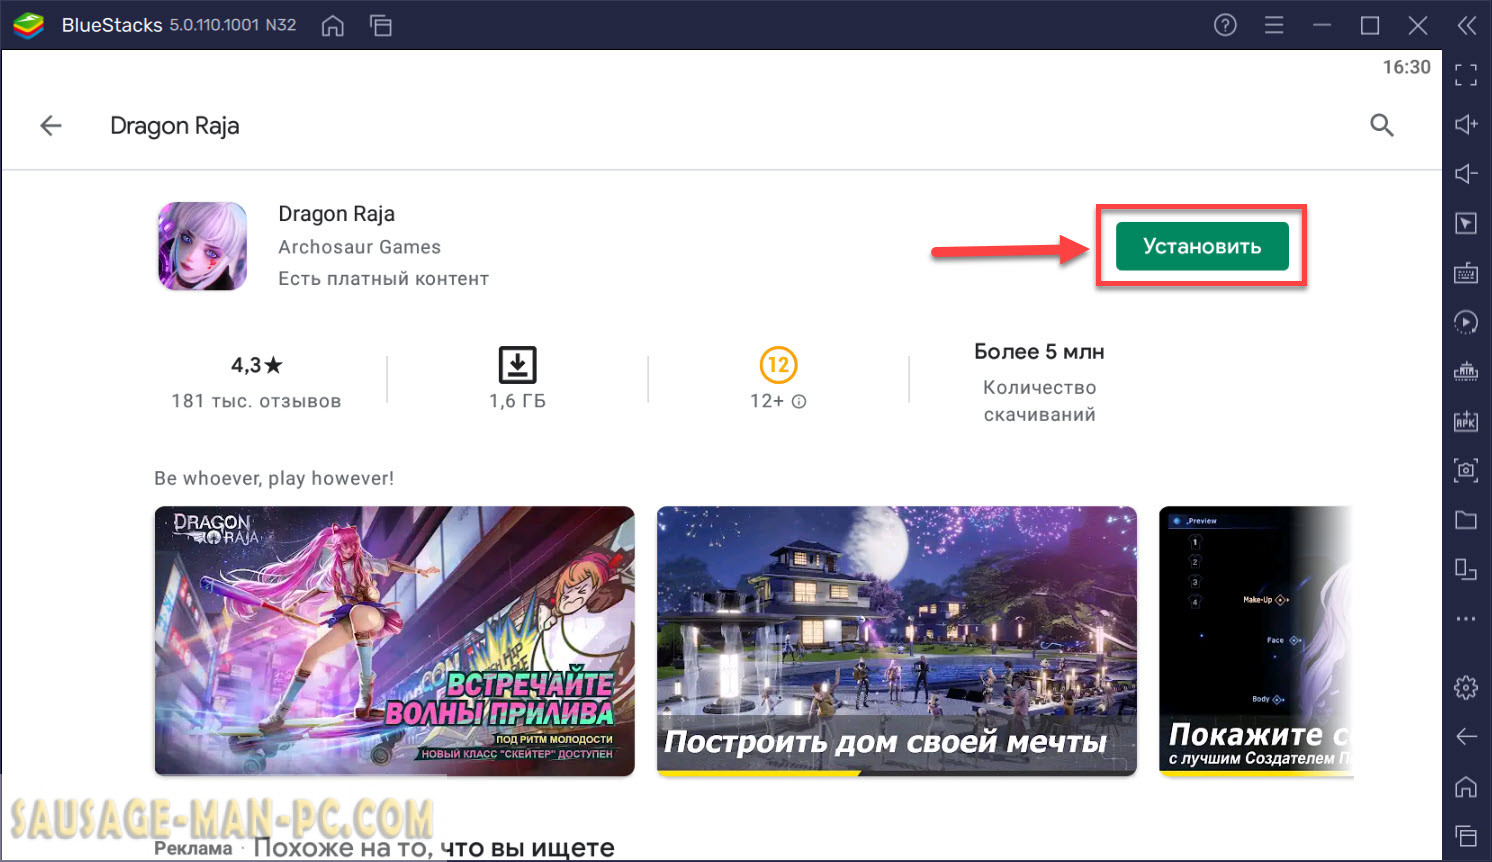Open the BlueStacks home screen from the title bar
1492x862 pixels.
(333, 25)
